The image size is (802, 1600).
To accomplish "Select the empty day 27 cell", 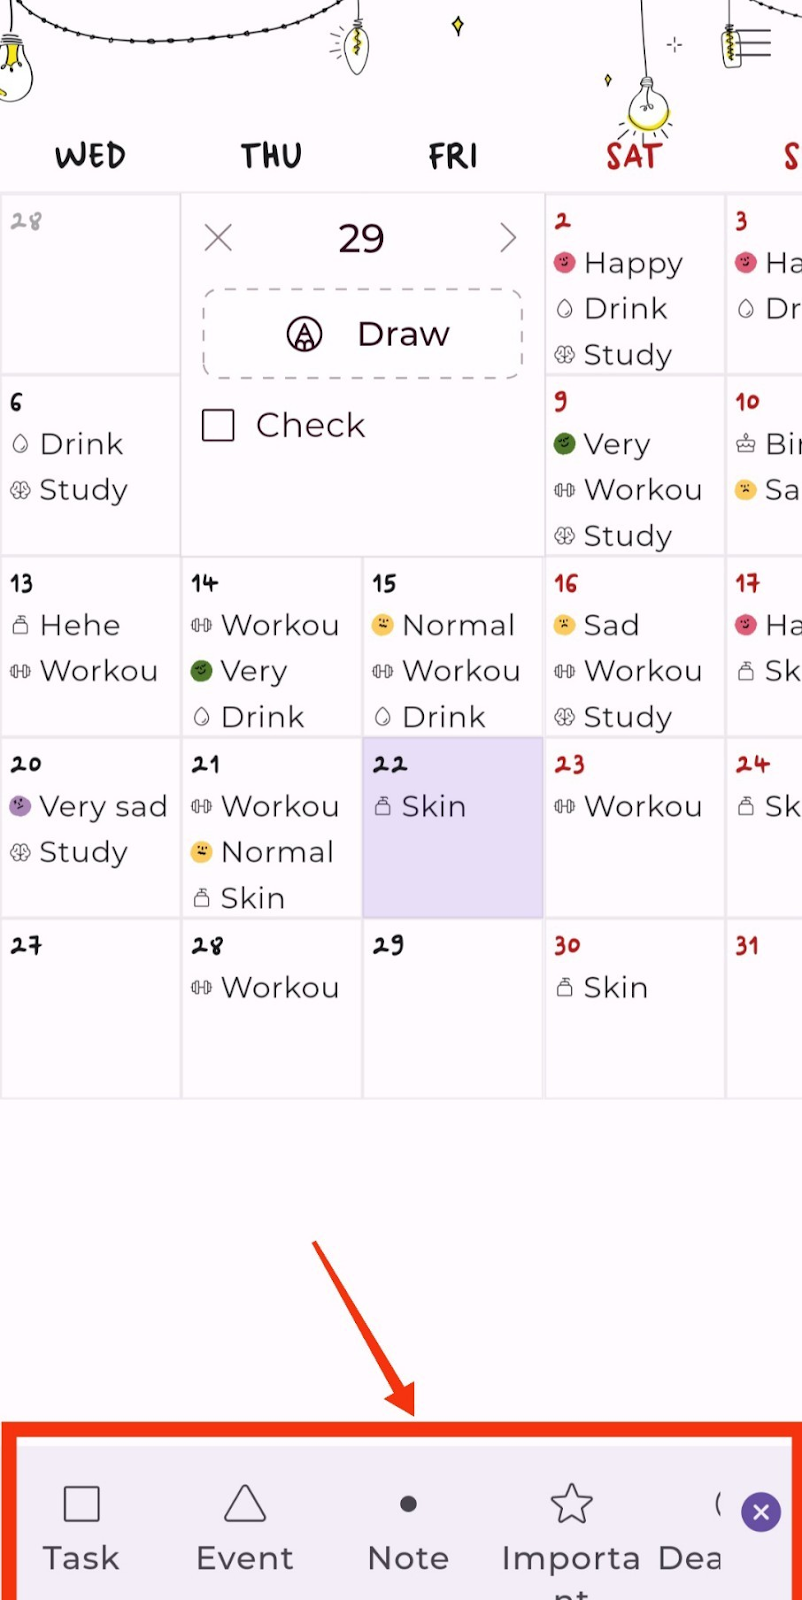I will click(x=90, y=1010).
